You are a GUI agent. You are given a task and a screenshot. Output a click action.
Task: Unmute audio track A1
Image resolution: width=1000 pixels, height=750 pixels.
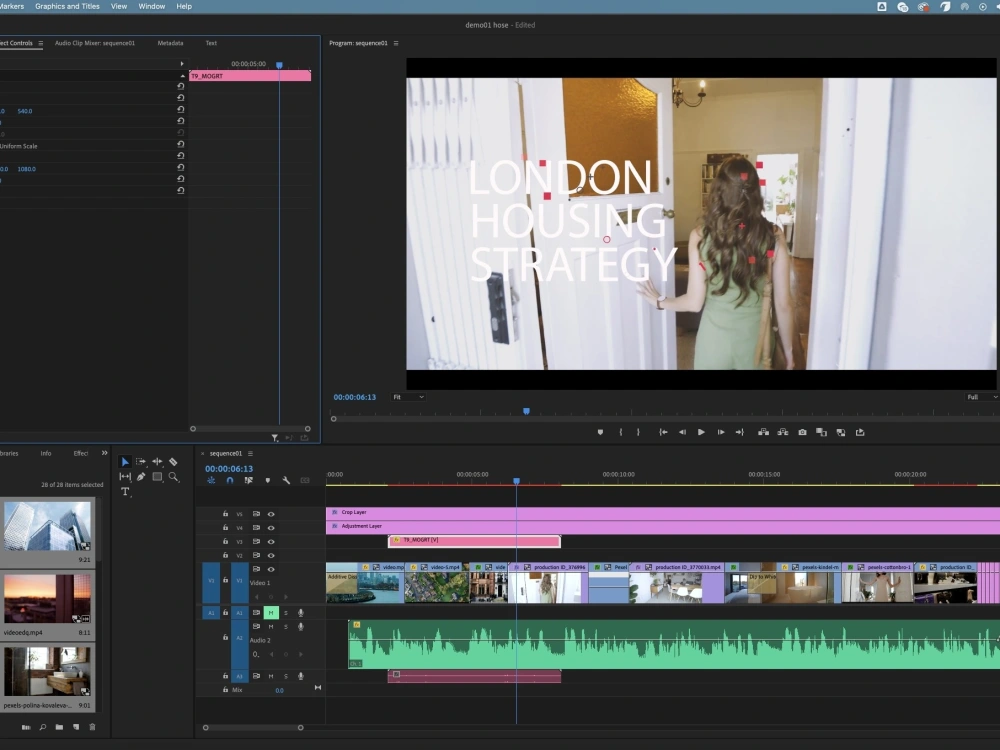pyautogui.click(x=271, y=613)
